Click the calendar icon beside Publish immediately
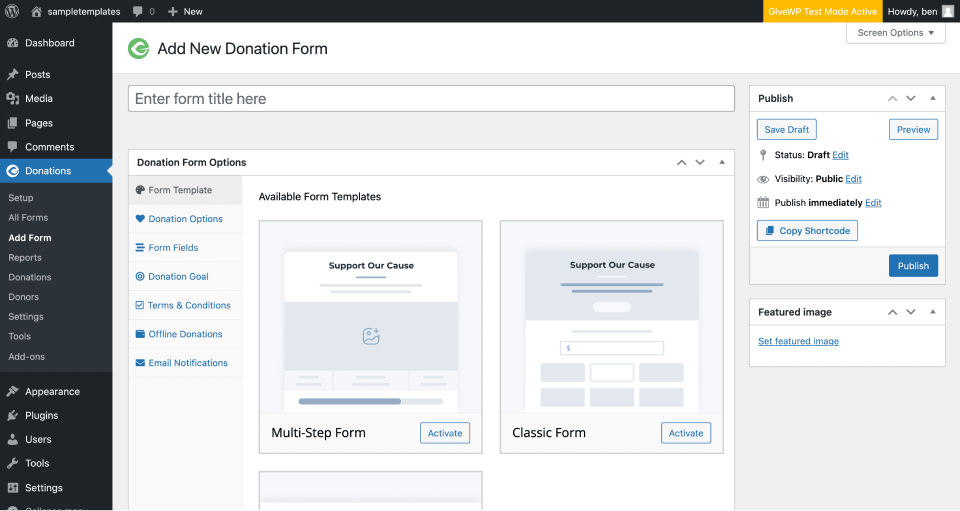The width and height of the screenshot is (960, 511). click(x=763, y=203)
